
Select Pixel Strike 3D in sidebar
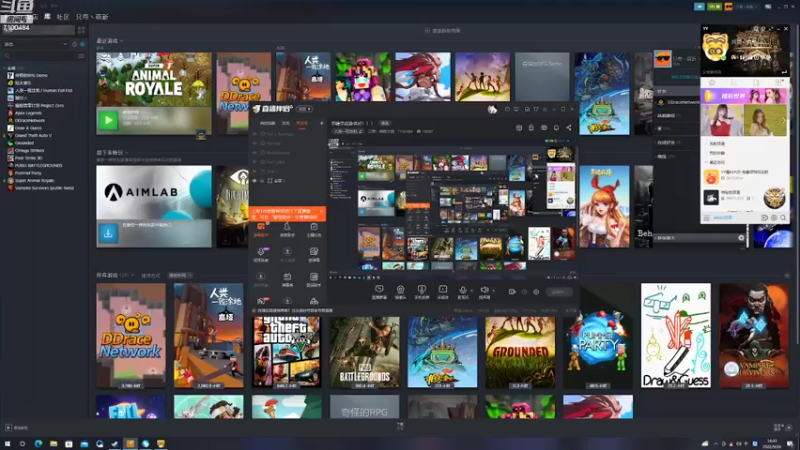pyautogui.click(x=29, y=158)
